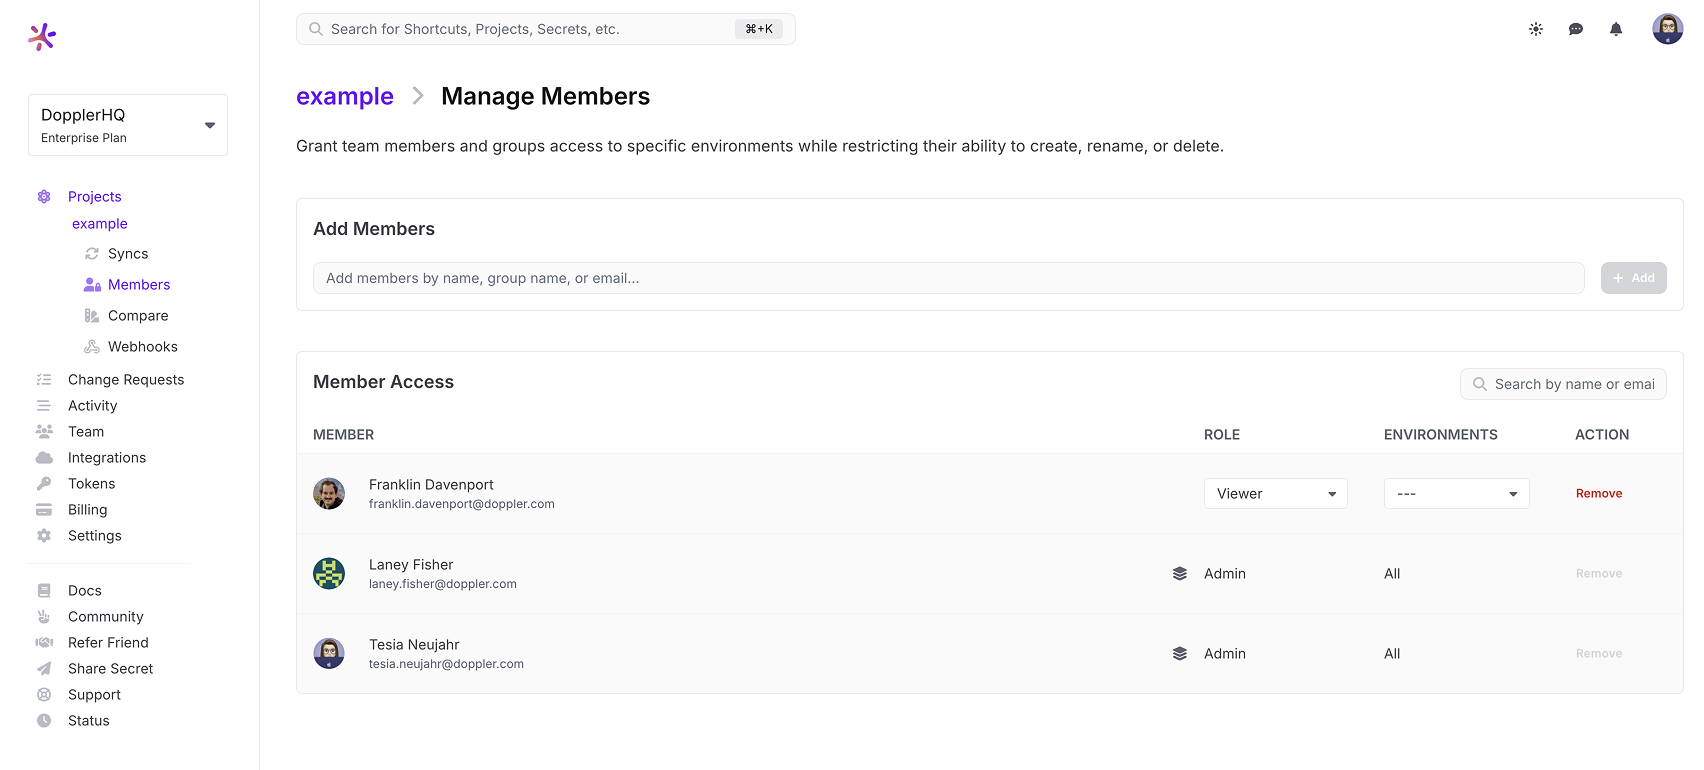The height and width of the screenshot is (770, 1704).
Task: Click the Billing card icon
Action: coord(44,510)
